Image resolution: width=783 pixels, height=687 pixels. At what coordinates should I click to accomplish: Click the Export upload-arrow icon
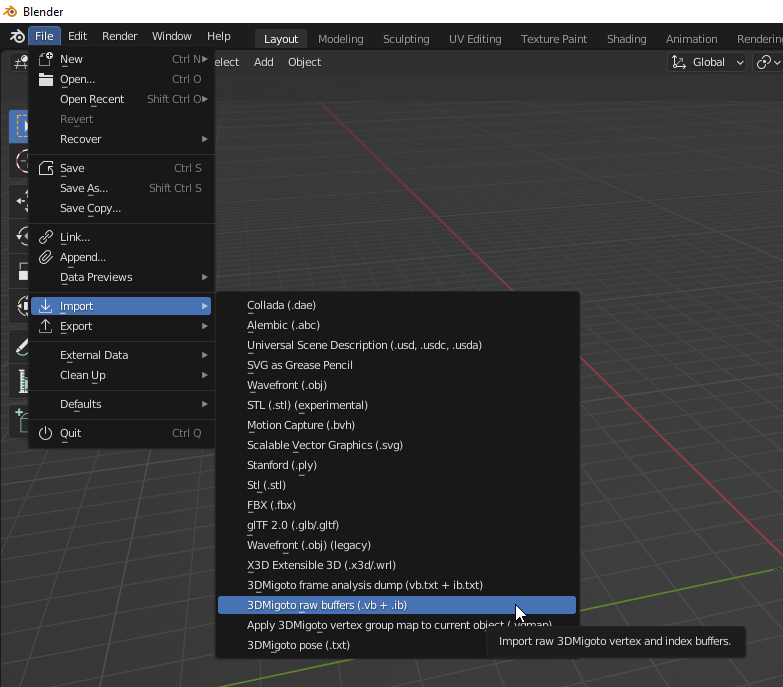(x=46, y=326)
